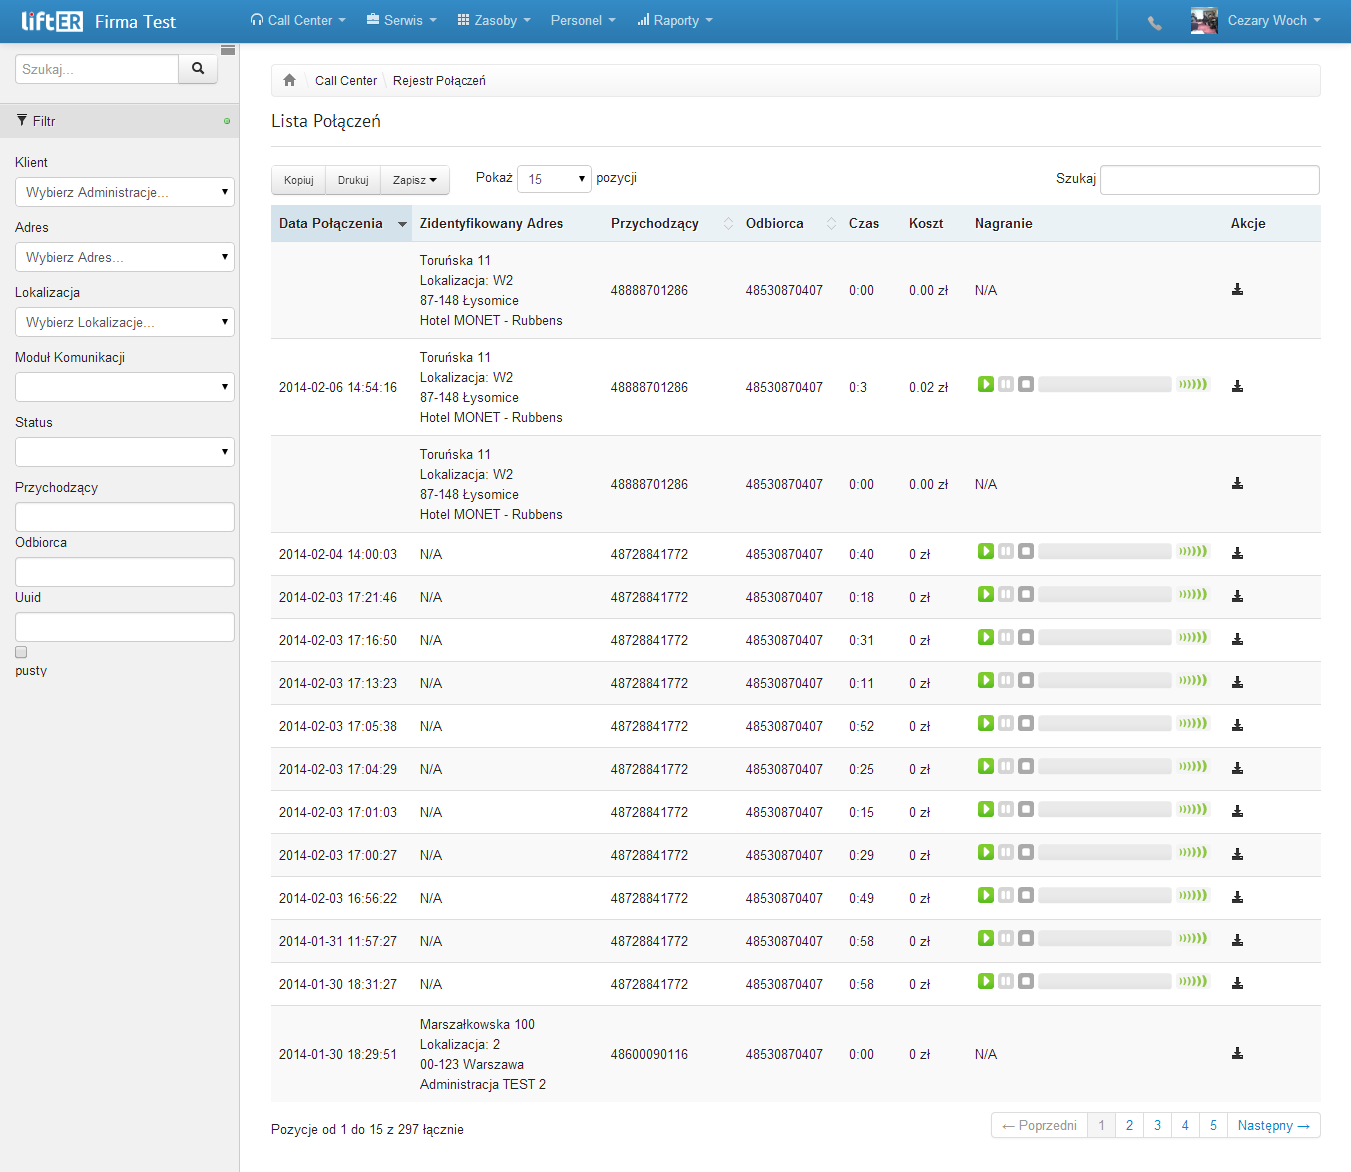
Task: Change the 'Pokaż' entries-per-page dropdown
Action: pyautogui.click(x=554, y=179)
